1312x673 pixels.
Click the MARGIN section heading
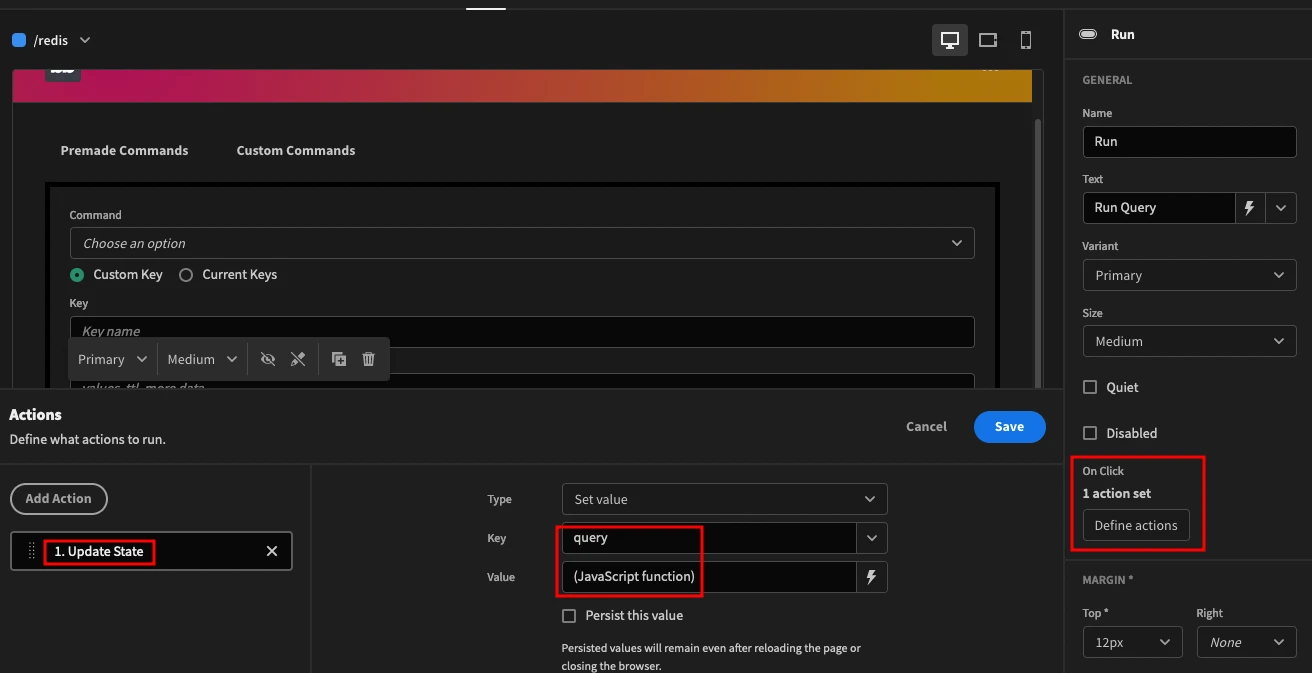pyautogui.click(x=1108, y=580)
